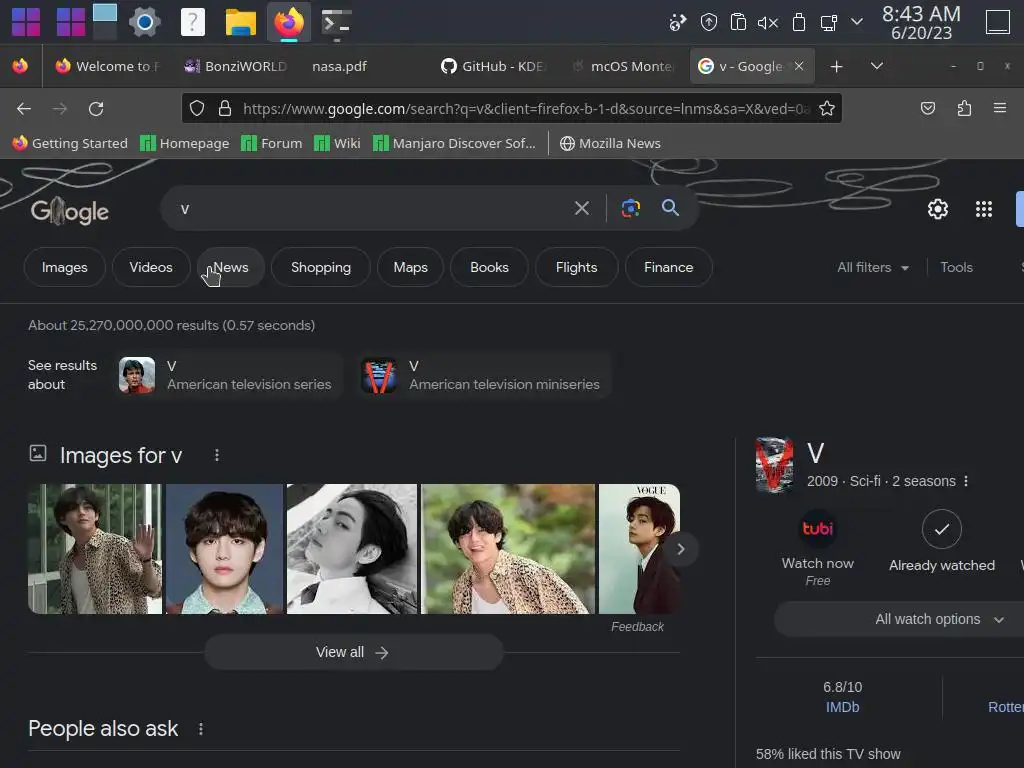Switch to Welcome to Firefox tab
1024x768 pixels.
pyautogui.click(x=108, y=66)
